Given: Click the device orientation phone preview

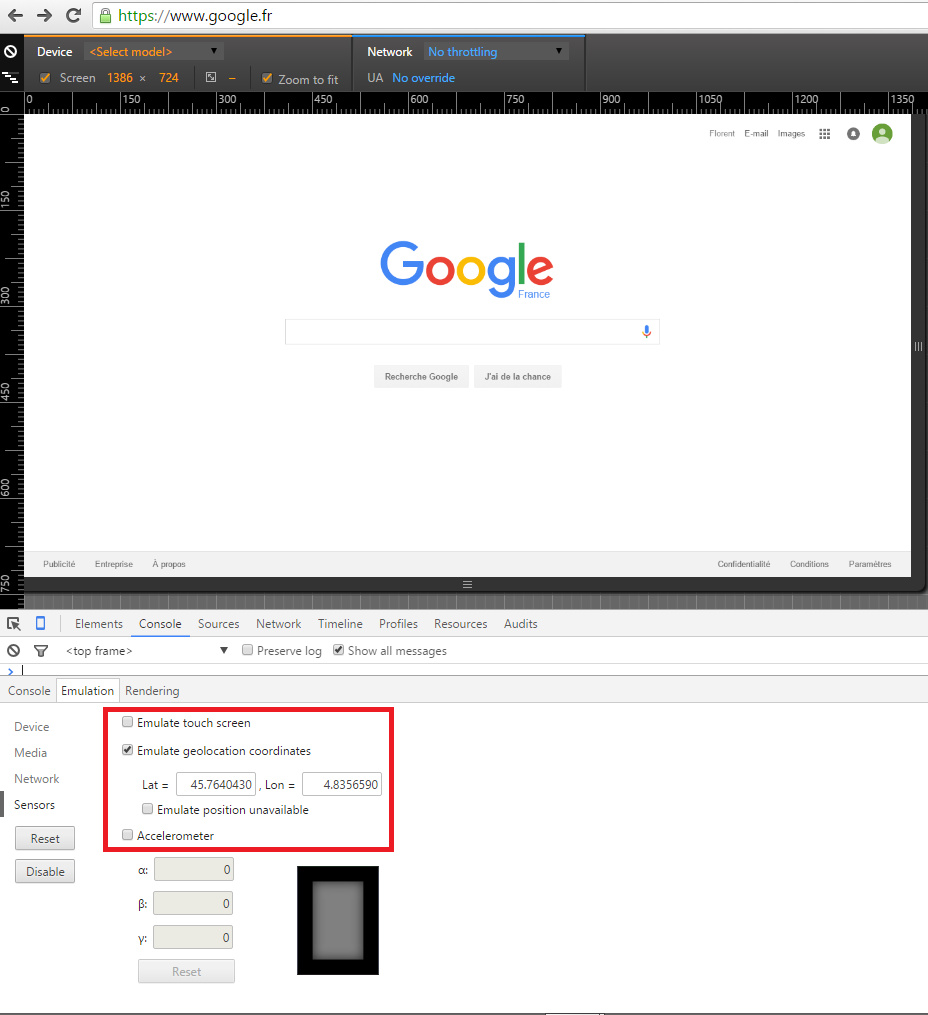Looking at the screenshot, I should pyautogui.click(x=338, y=920).
